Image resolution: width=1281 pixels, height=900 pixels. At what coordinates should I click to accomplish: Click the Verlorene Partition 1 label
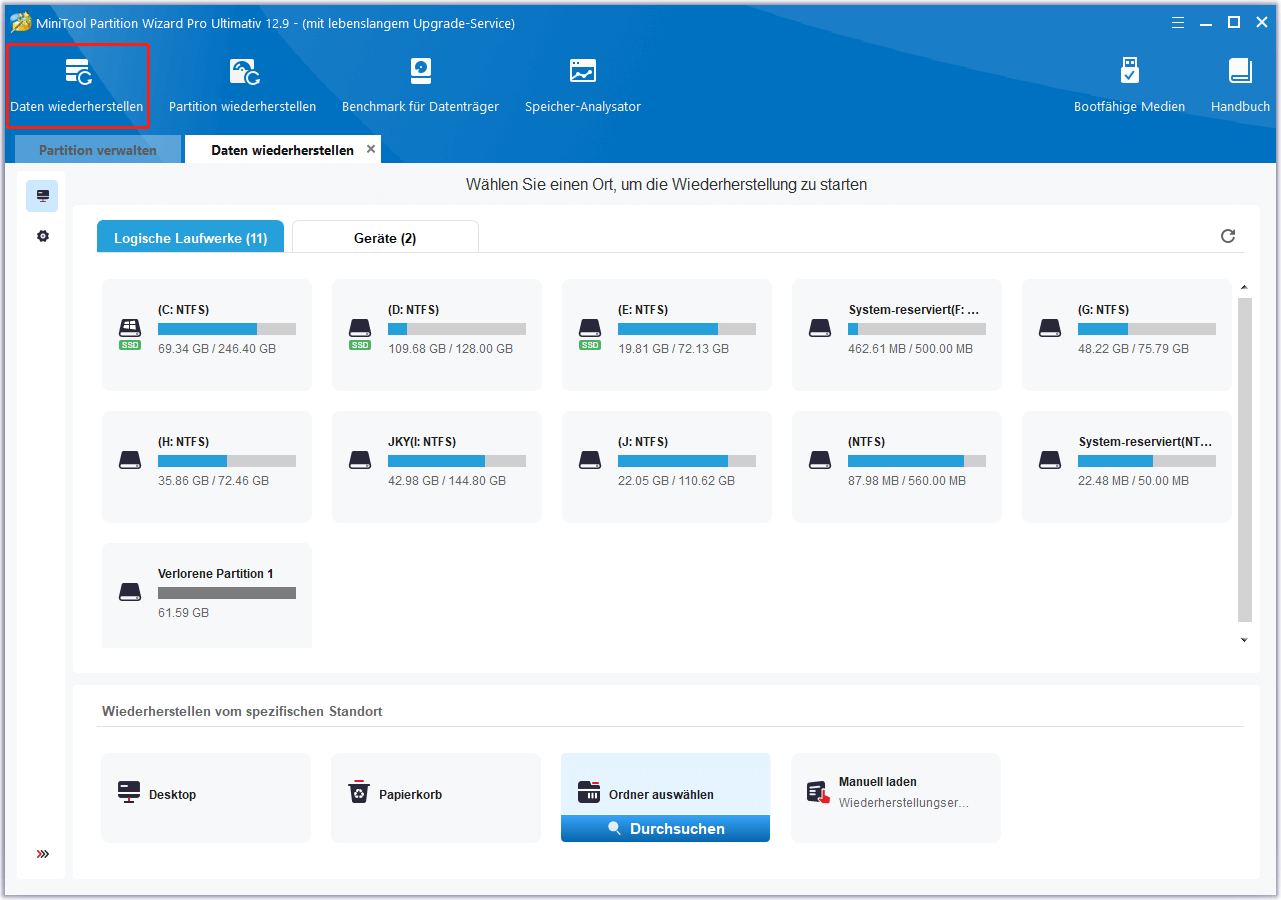216,574
